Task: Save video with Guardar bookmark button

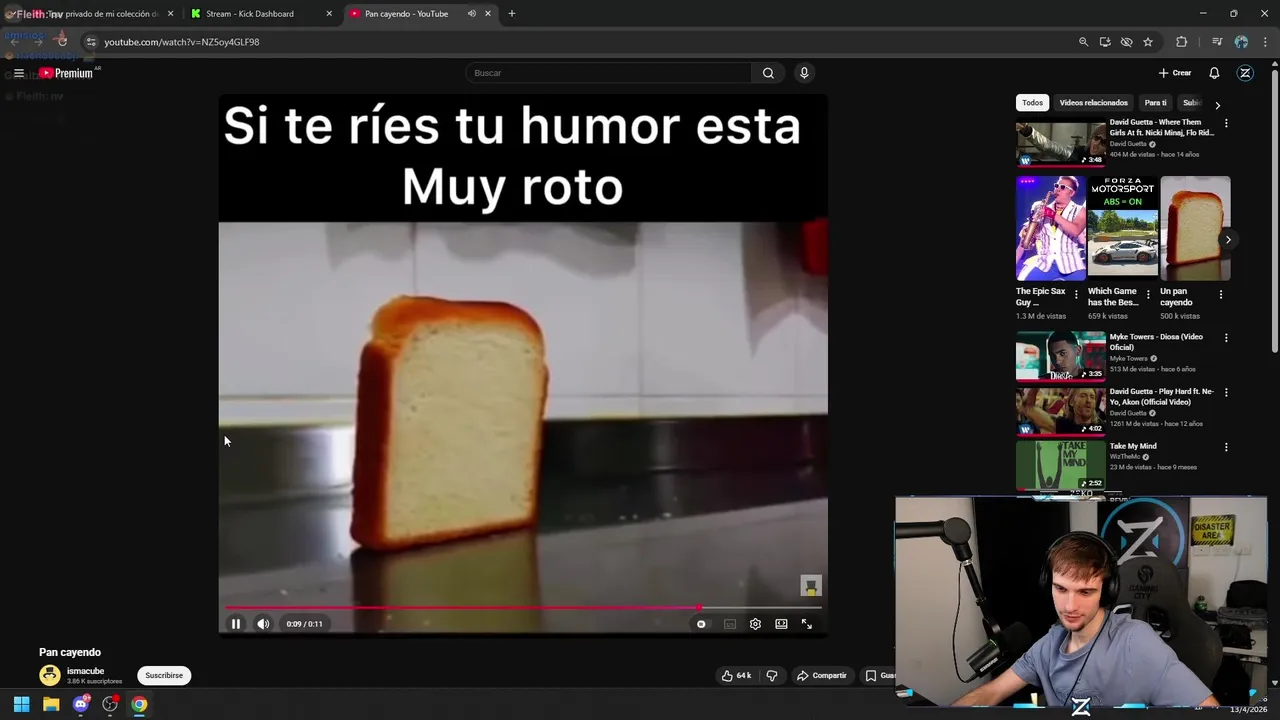Action: pos(880,676)
